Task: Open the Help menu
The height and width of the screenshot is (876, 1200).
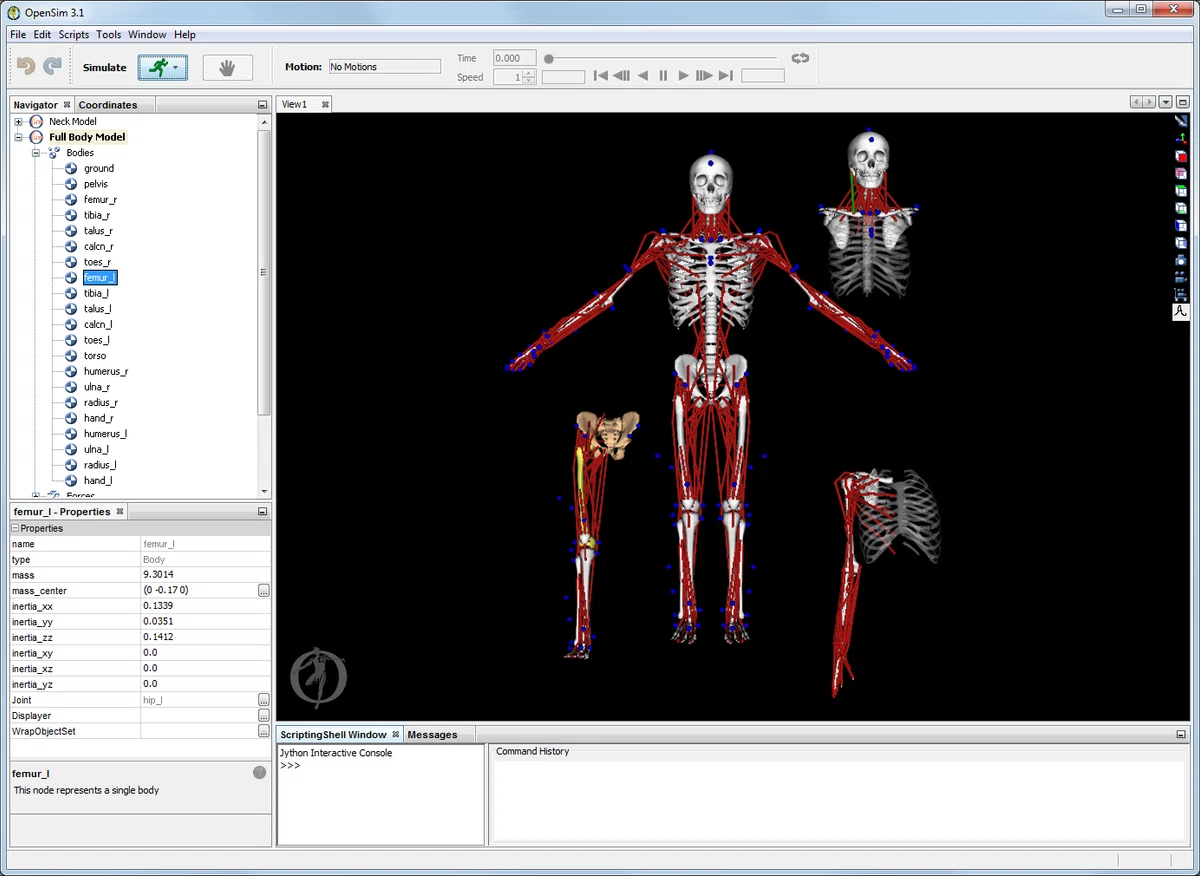Action: click(185, 34)
